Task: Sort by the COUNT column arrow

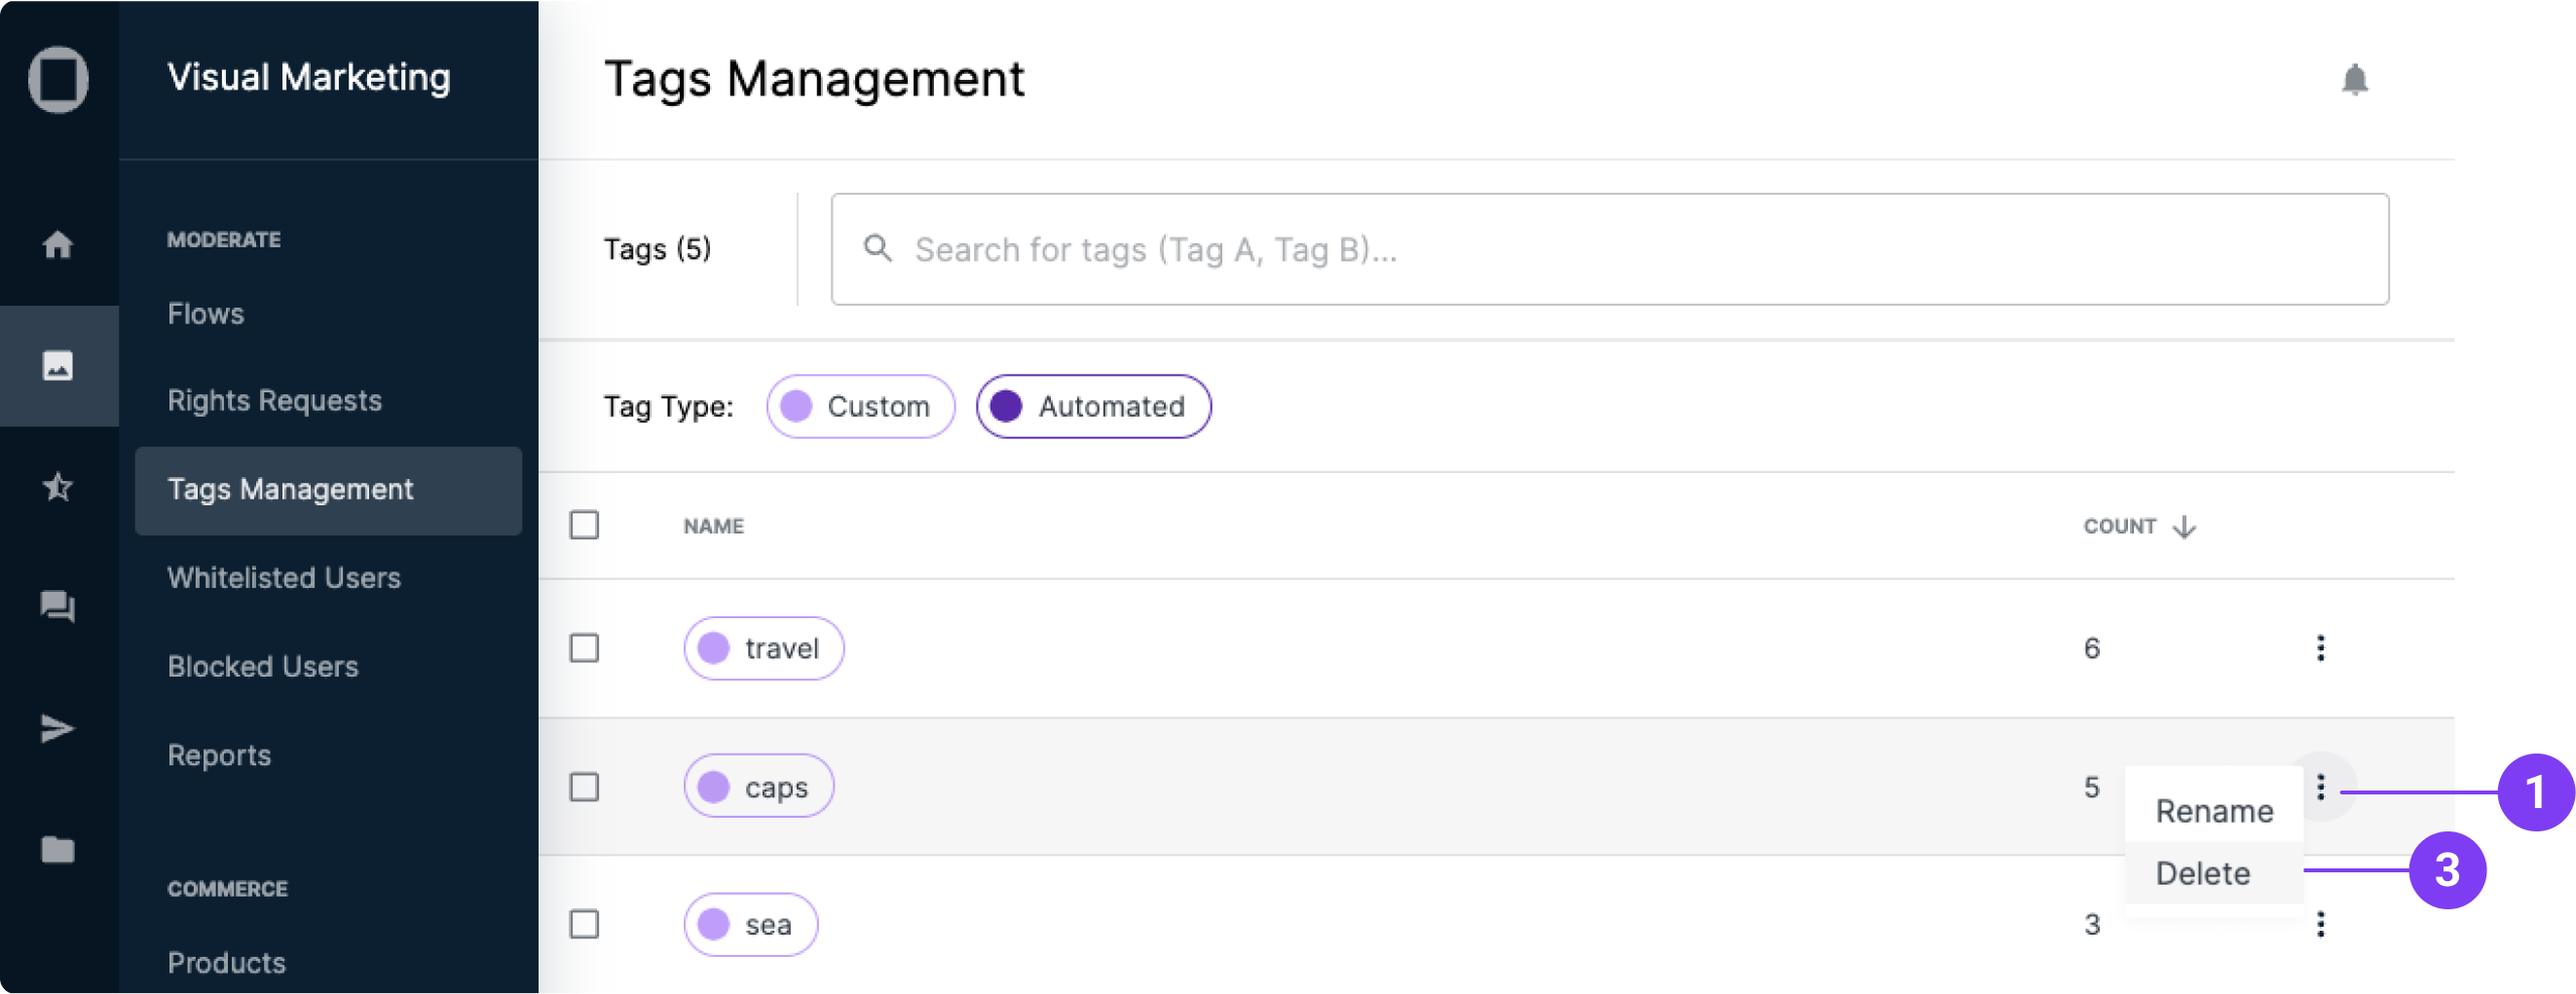Action: pos(2184,526)
